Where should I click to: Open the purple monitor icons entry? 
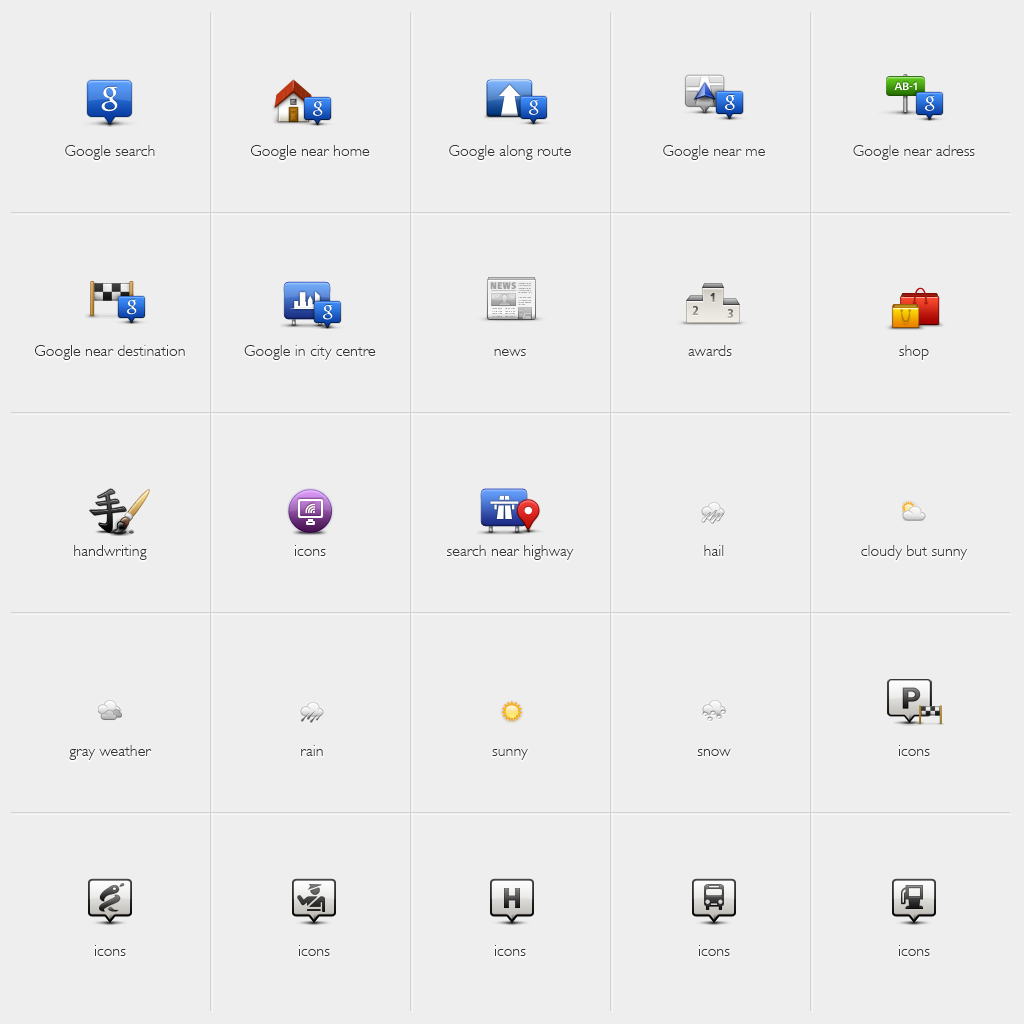(310, 512)
